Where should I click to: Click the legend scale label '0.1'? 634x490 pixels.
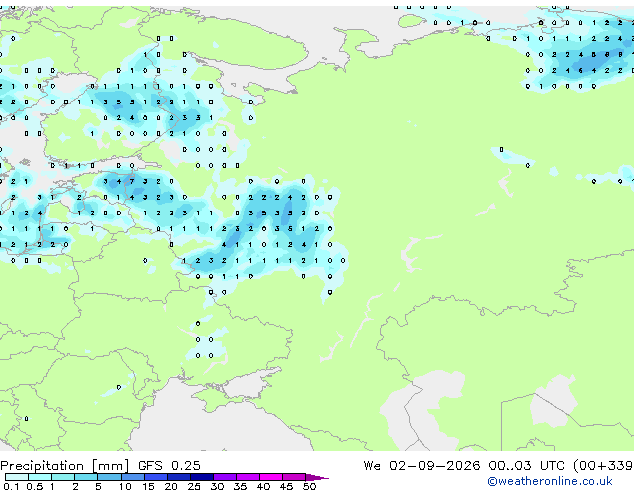pos(11,486)
